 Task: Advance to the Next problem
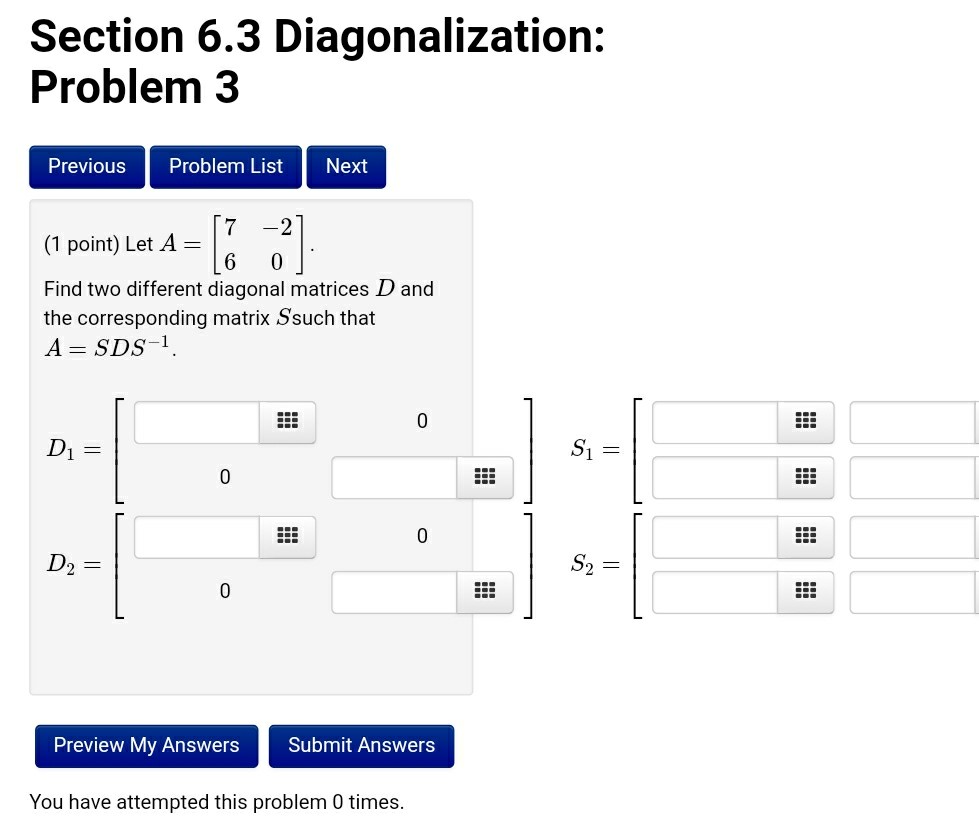pos(346,166)
